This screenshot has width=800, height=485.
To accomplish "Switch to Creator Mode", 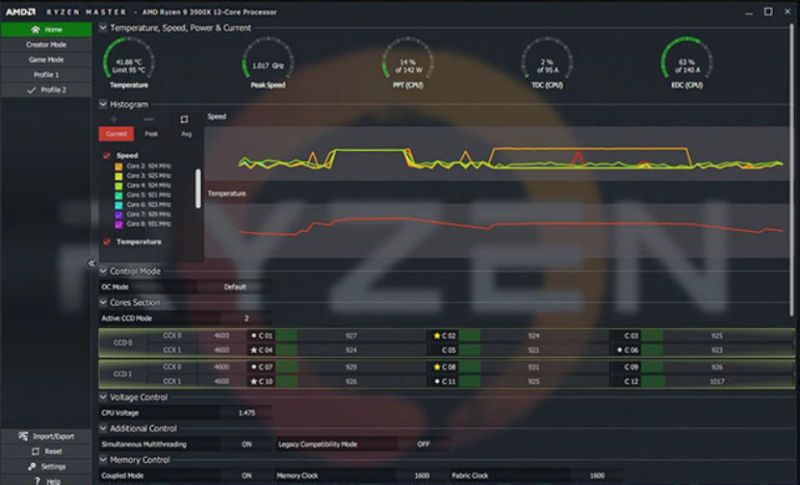I will click(x=46, y=44).
